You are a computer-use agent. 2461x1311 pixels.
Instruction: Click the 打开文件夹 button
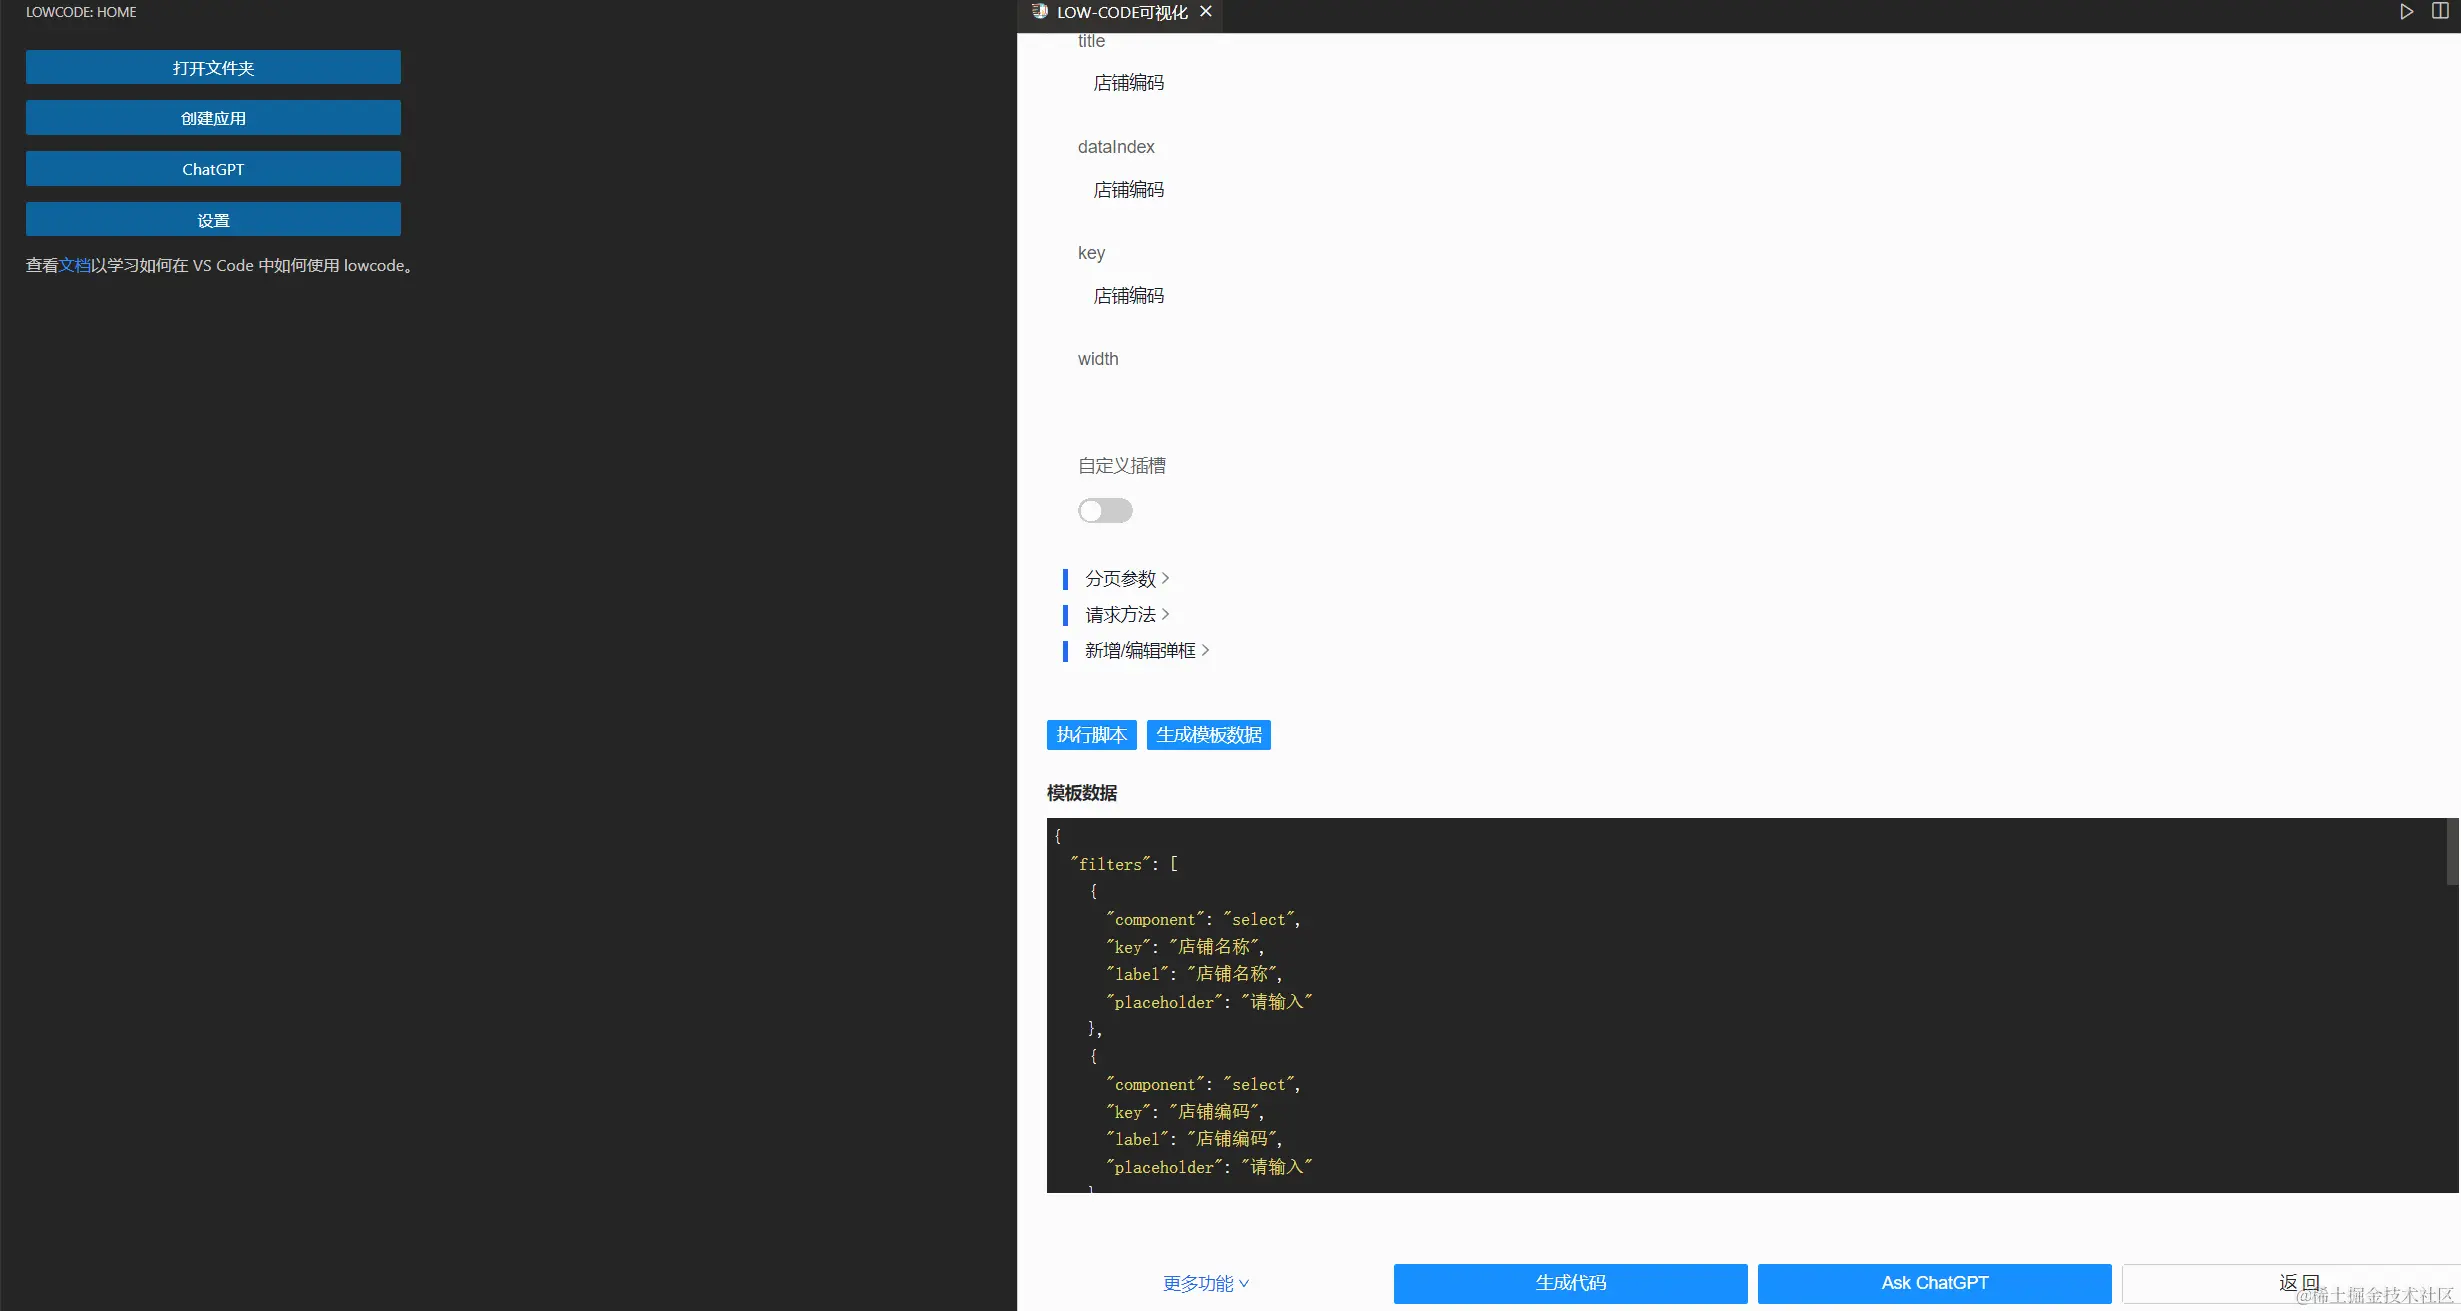pos(212,67)
